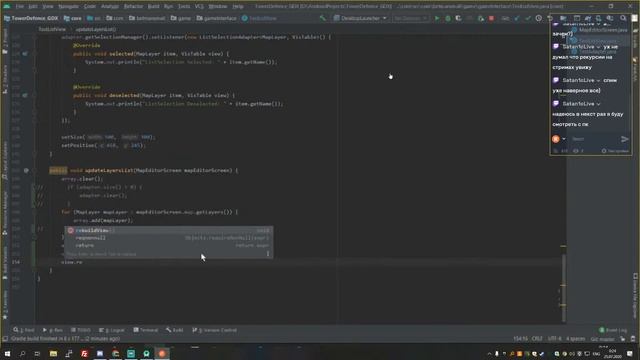The width and height of the screenshot is (640, 360).
Task: Click TowerDefence_GDX project breadcrumb
Action: click(31, 18)
